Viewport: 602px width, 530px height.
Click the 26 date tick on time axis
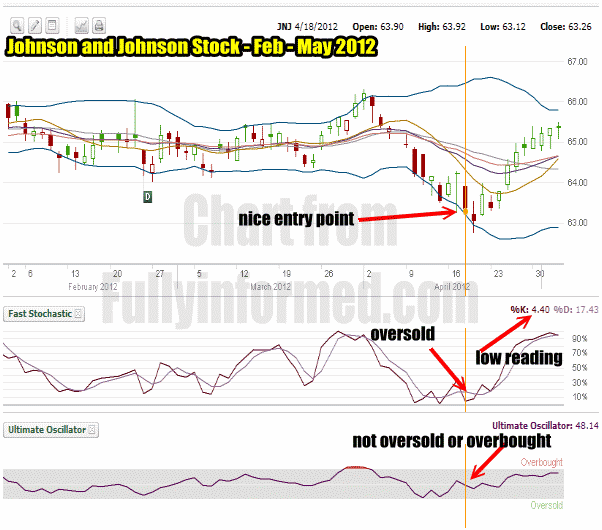(329, 274)
